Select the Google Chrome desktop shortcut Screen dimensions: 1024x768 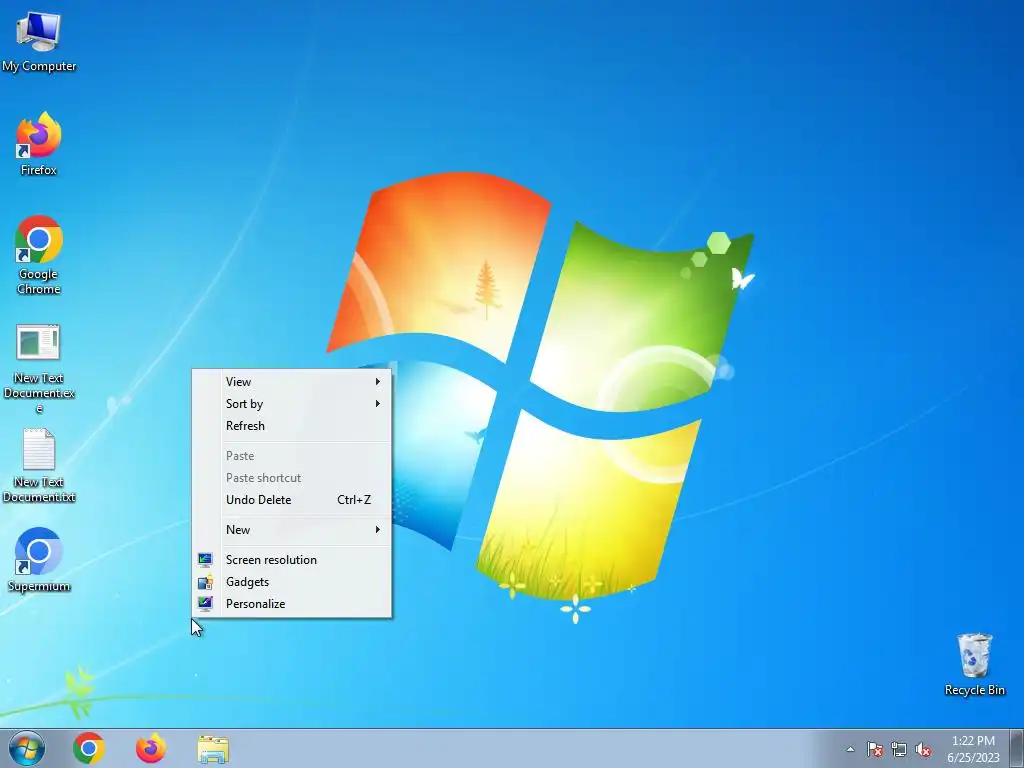39,255
